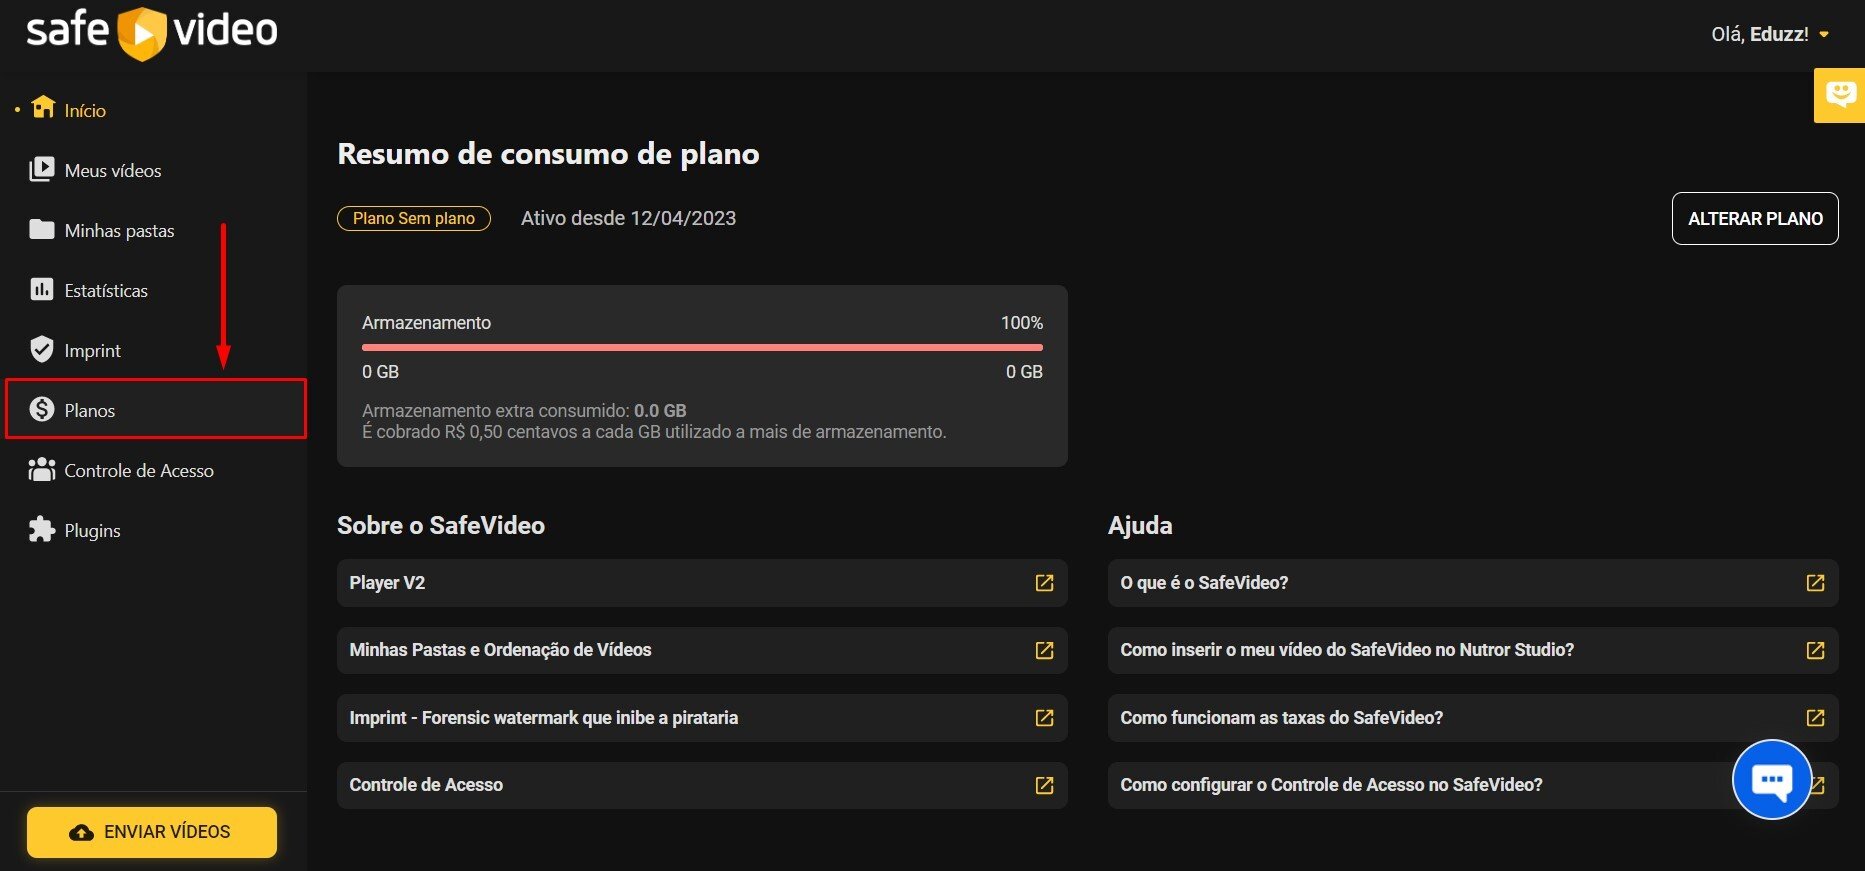Screen dimensions: 1865x871
Task: Open Como funcionam as taxas do SafeVideo? link
Action: pyautogui.click(x=1281, y=718)
